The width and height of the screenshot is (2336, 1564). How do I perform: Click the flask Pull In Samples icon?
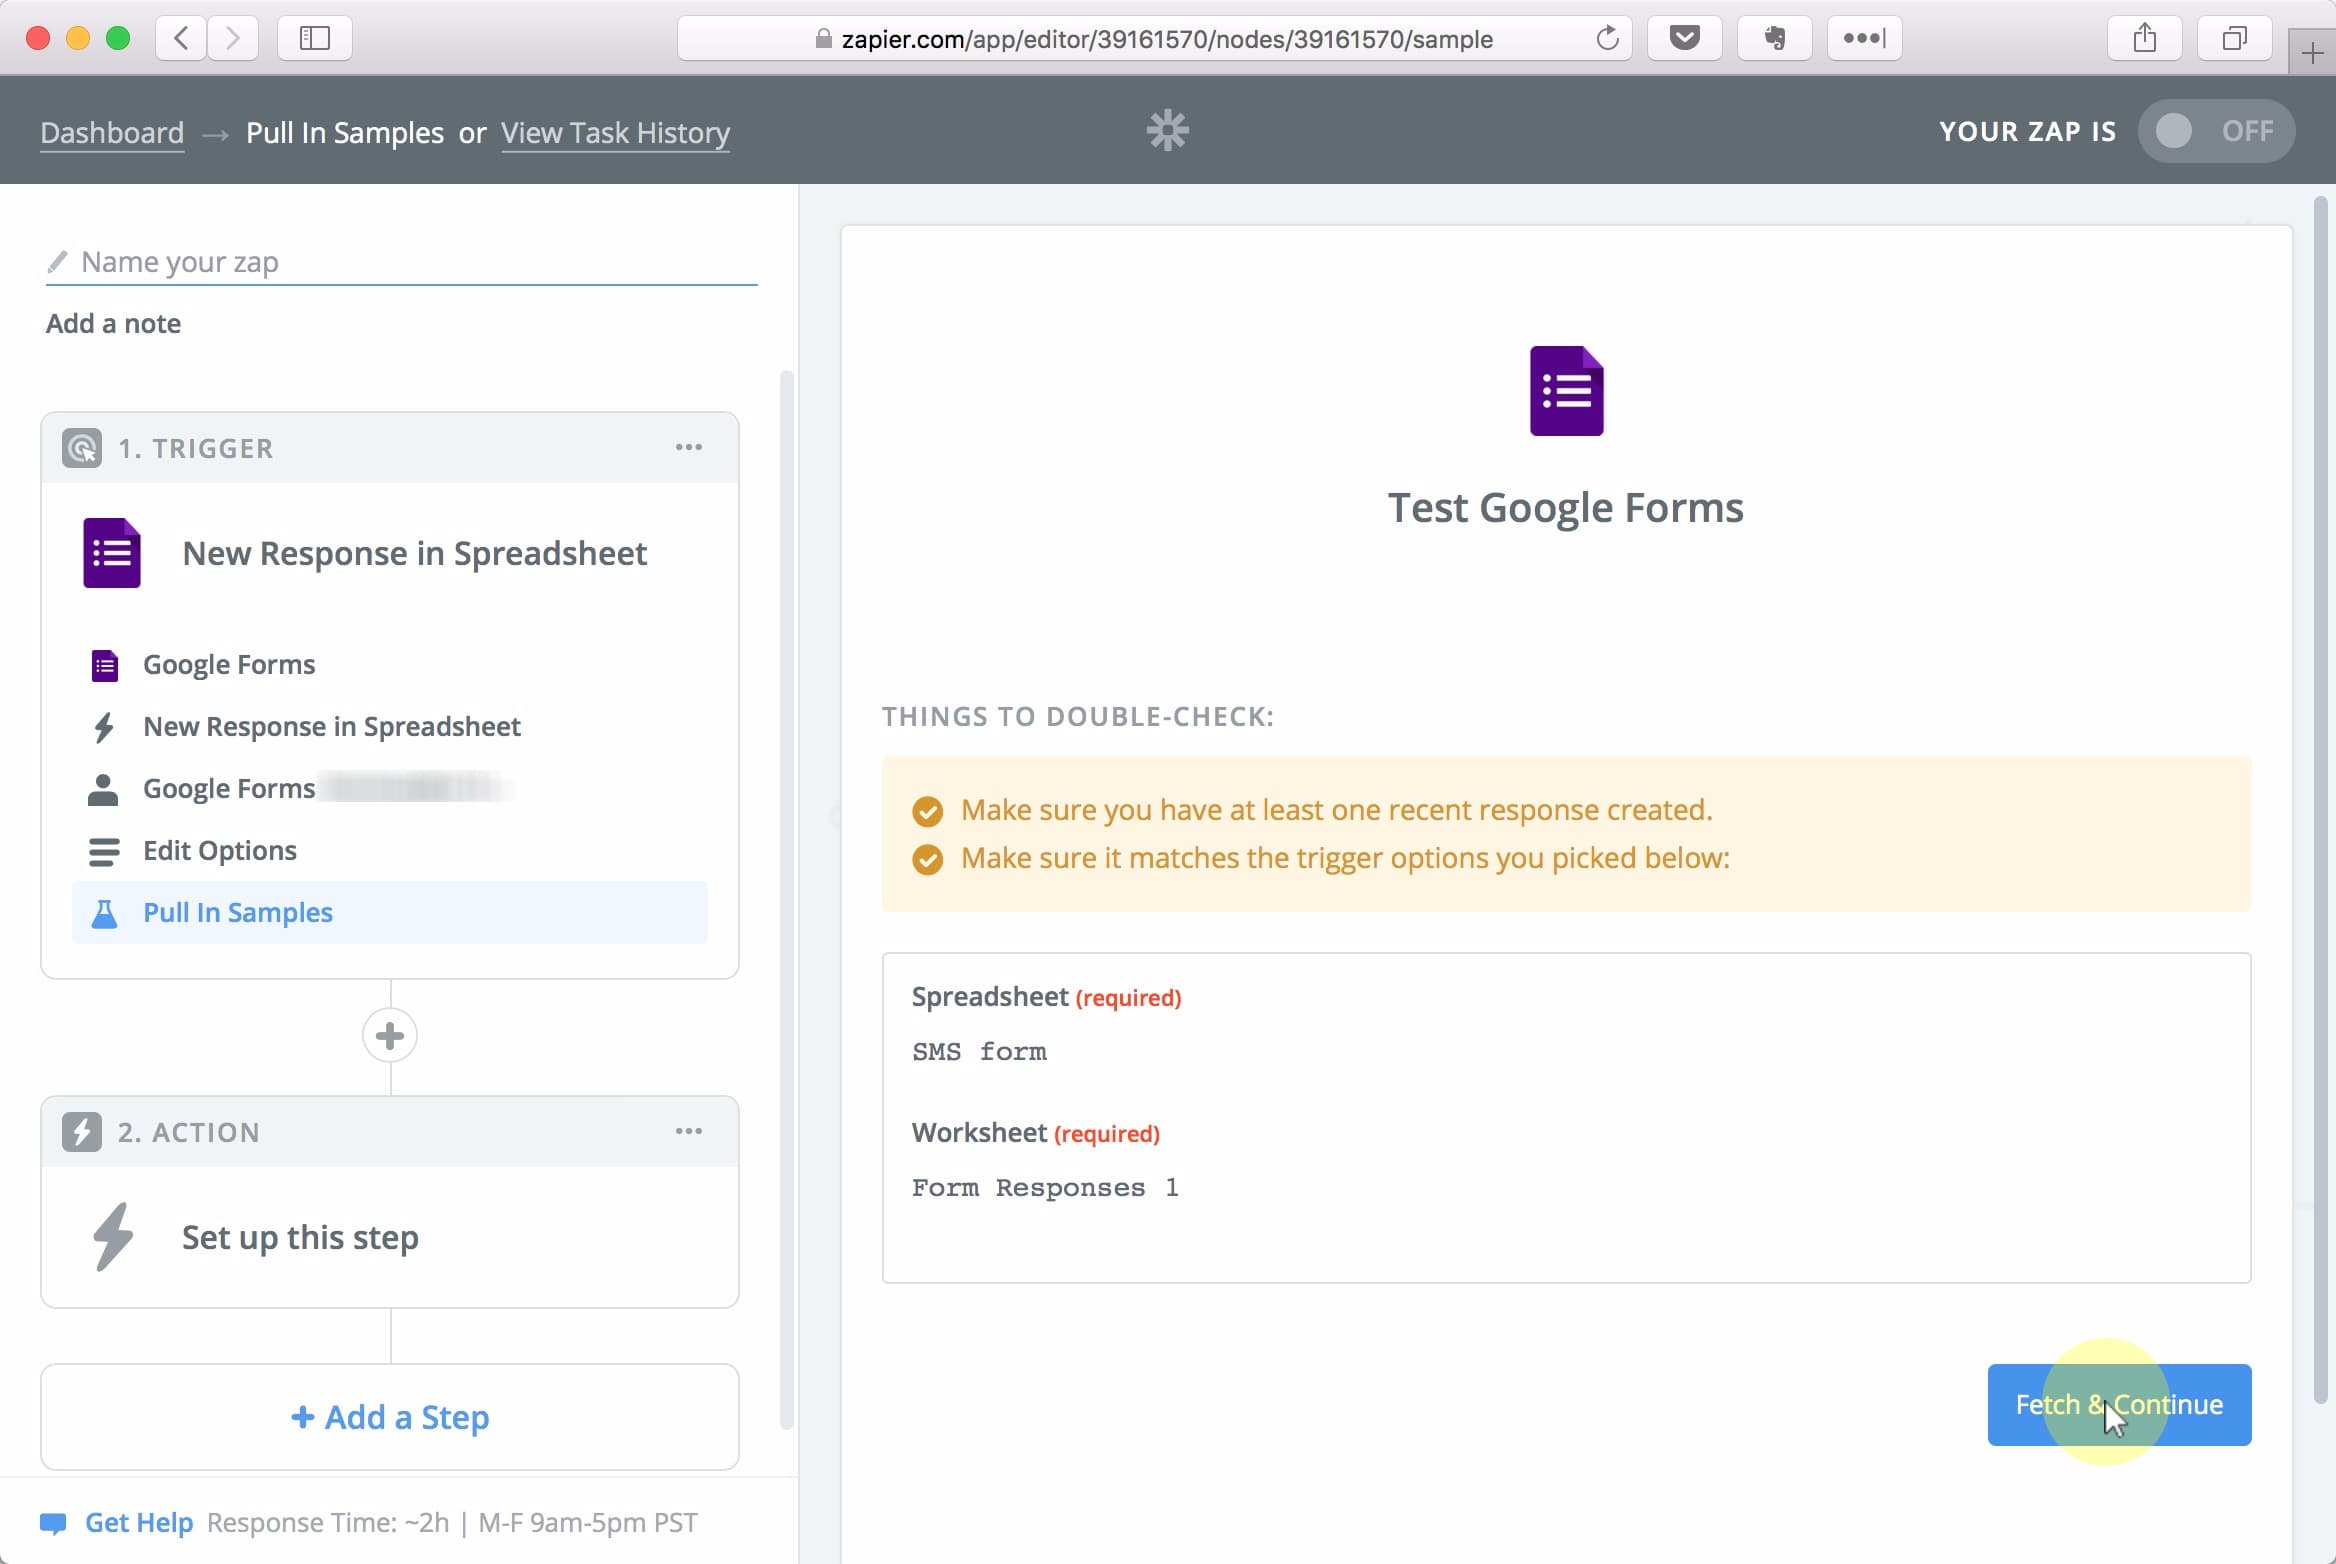pyautogui.click(x=104, y=913)
